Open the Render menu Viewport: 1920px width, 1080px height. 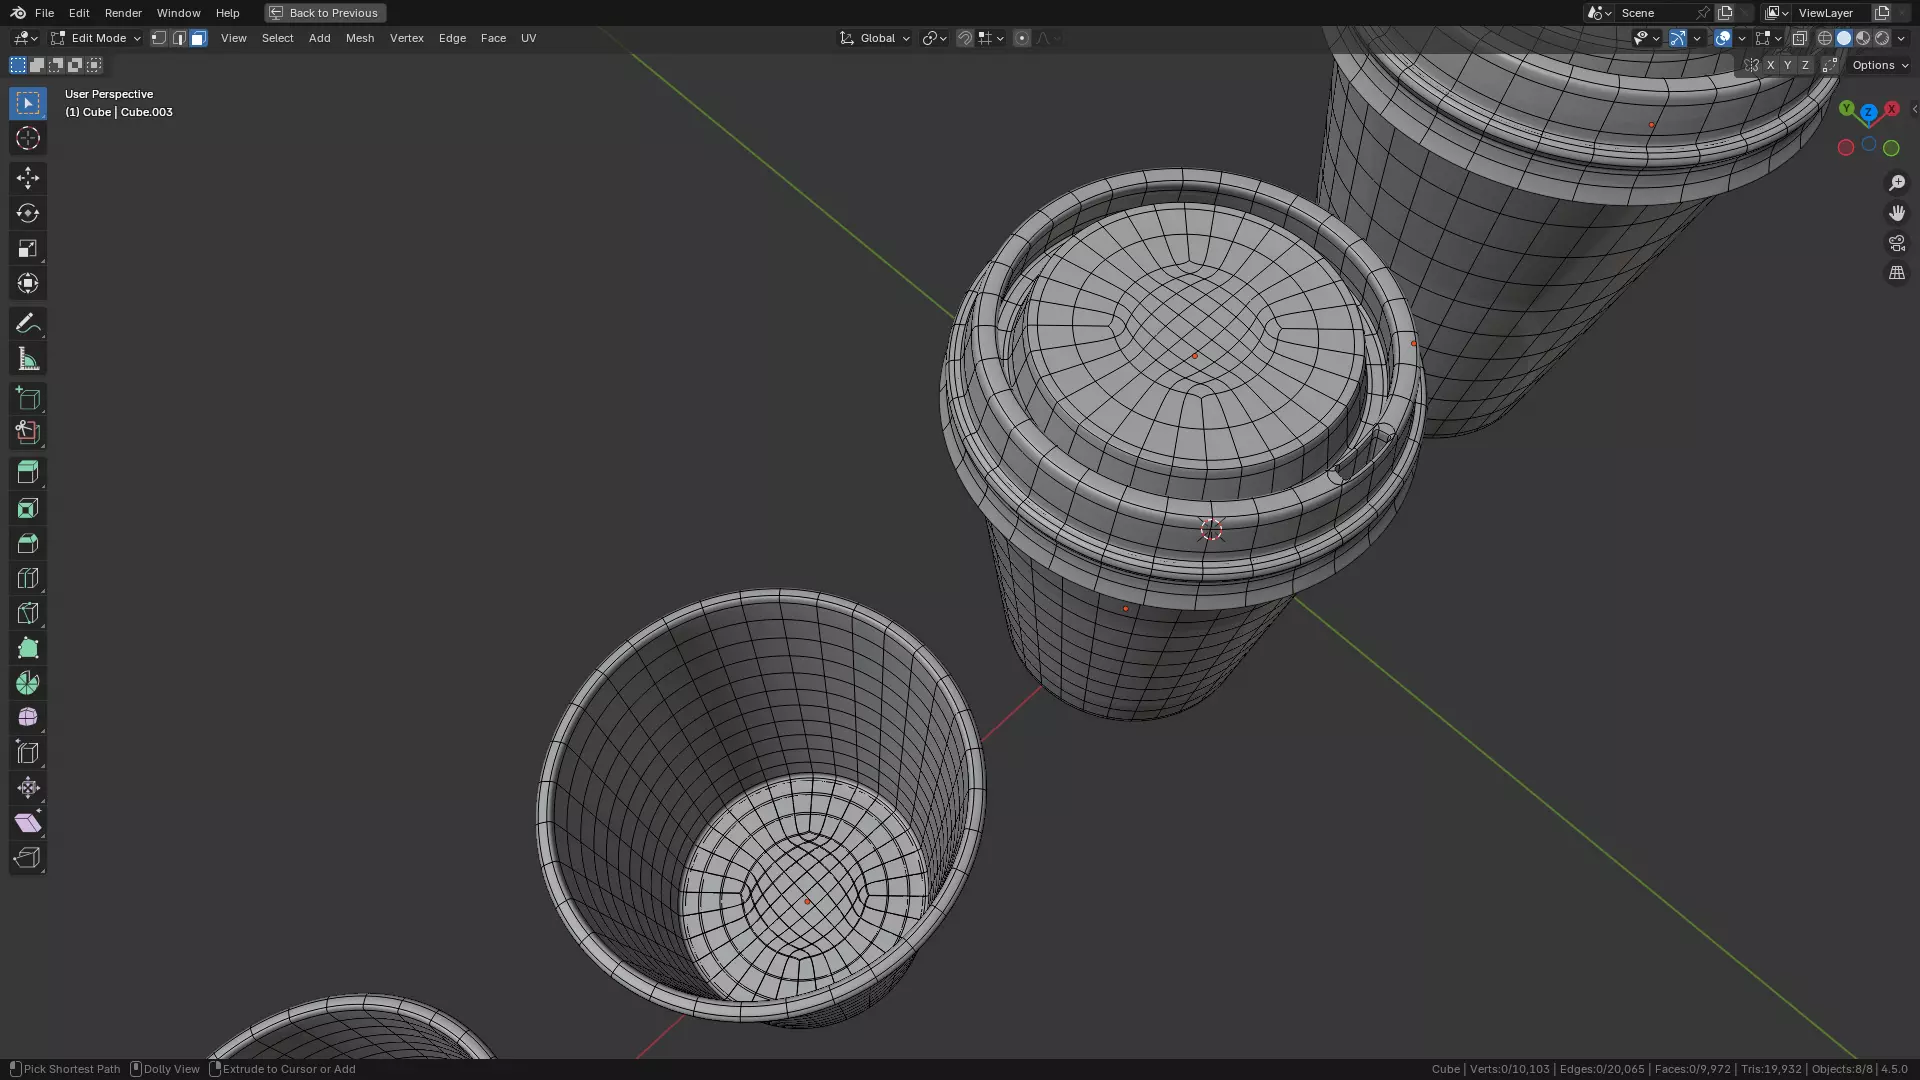[x=123, y=13]
